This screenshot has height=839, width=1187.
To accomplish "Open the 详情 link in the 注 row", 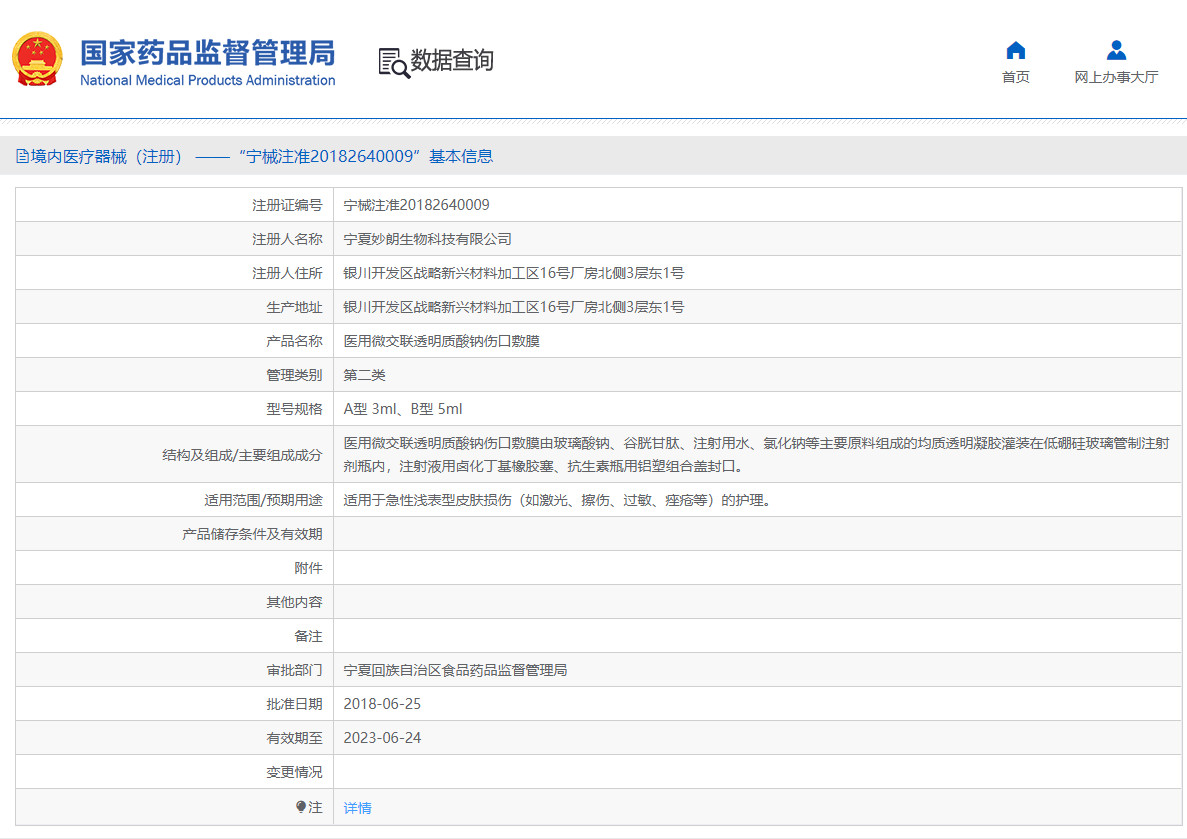I will (x=356, y=806).
